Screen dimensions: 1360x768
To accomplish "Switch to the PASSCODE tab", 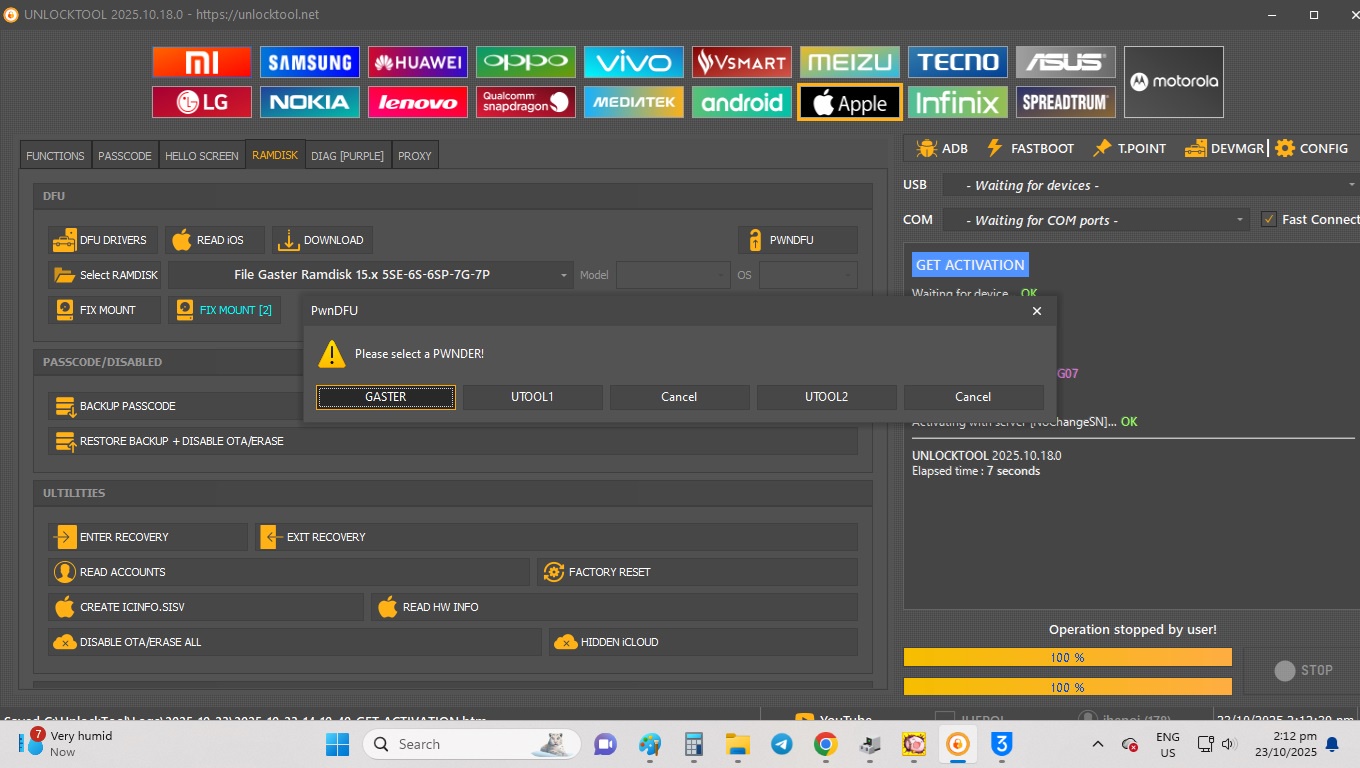I will [x=125, y=156].
